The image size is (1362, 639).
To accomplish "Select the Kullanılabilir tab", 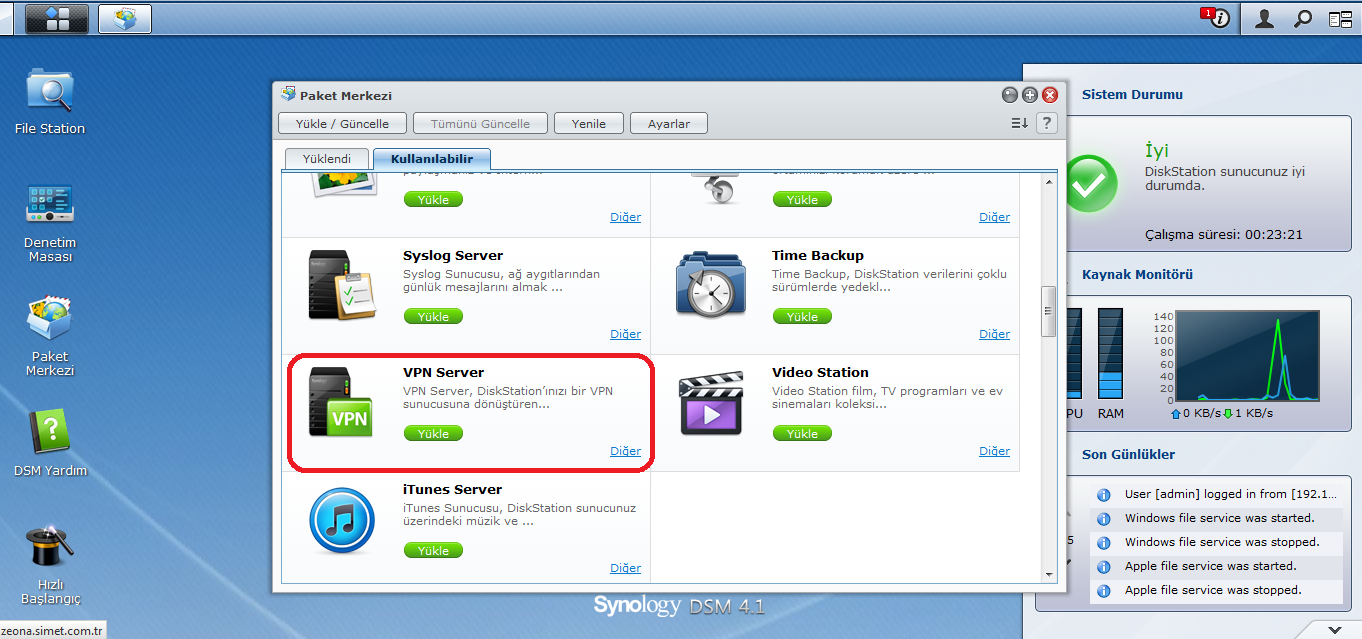I will pos(431,159).
